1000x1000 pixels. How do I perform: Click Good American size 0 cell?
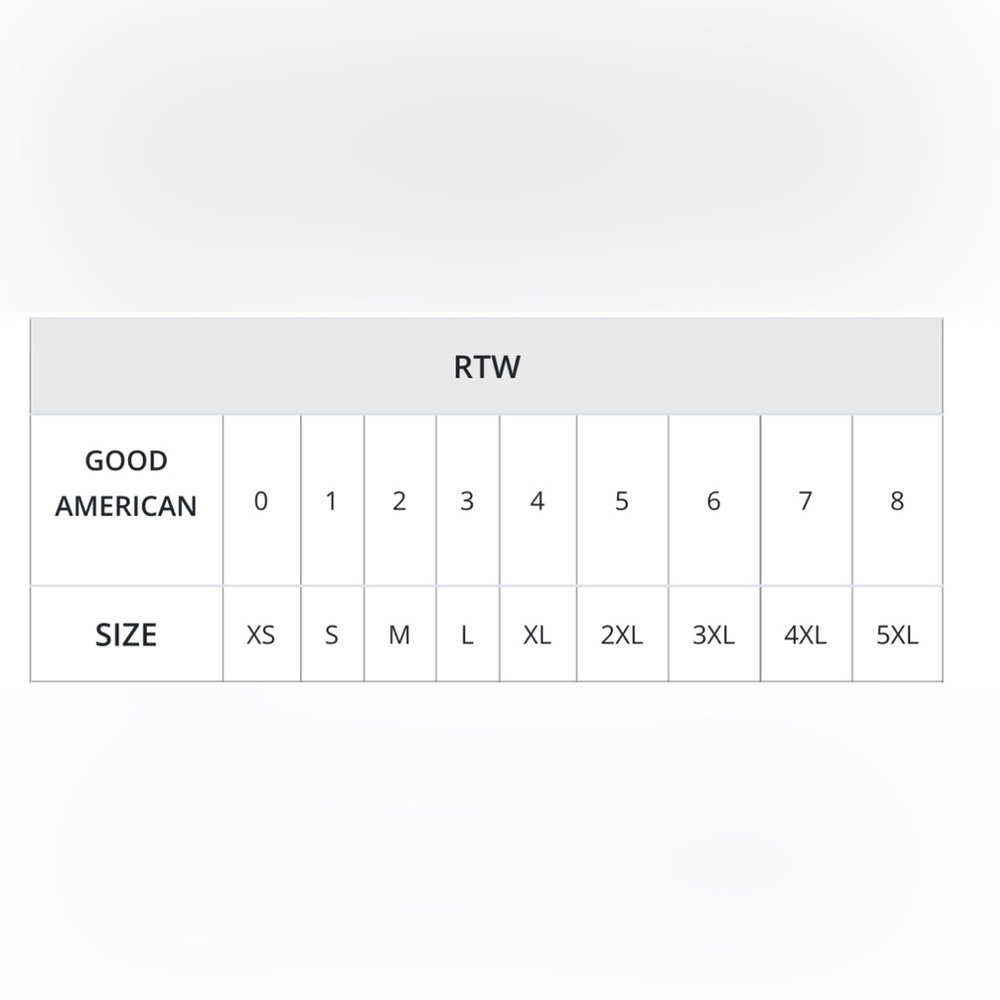point(261,501)
